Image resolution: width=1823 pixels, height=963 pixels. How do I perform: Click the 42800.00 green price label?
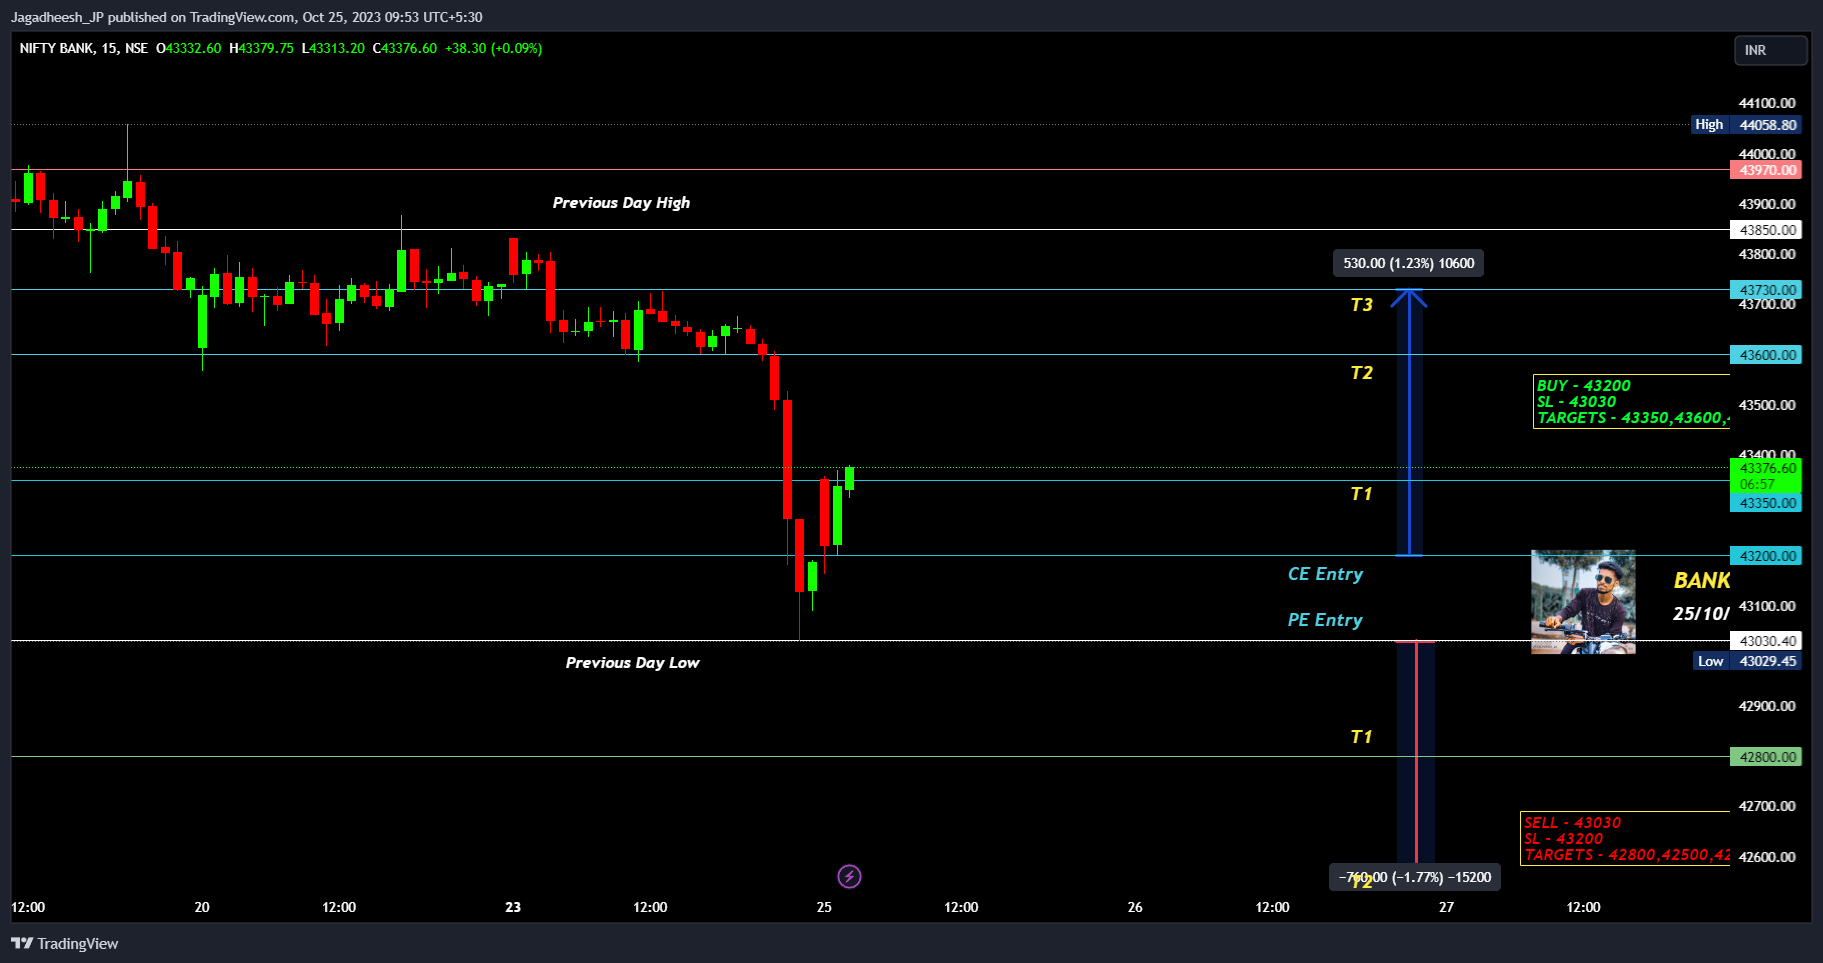(1766, 757)
